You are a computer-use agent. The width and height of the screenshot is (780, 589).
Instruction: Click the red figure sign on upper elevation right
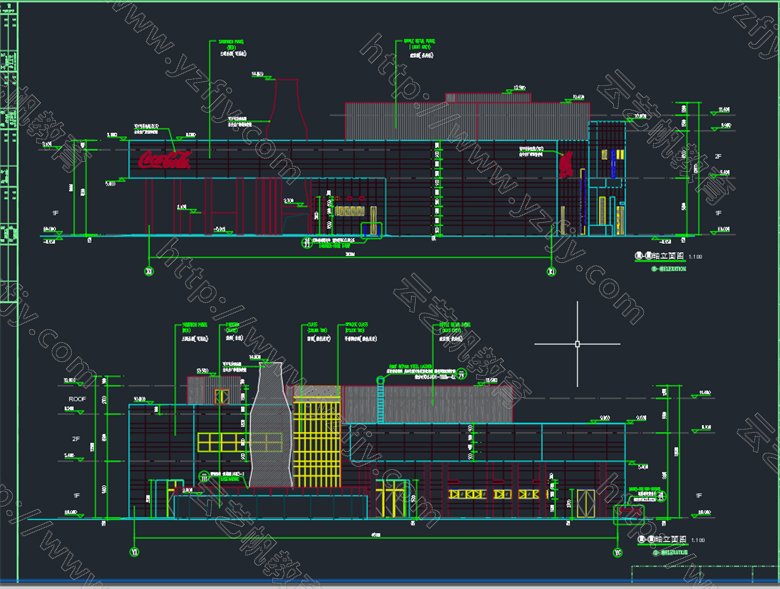[565, 165]
